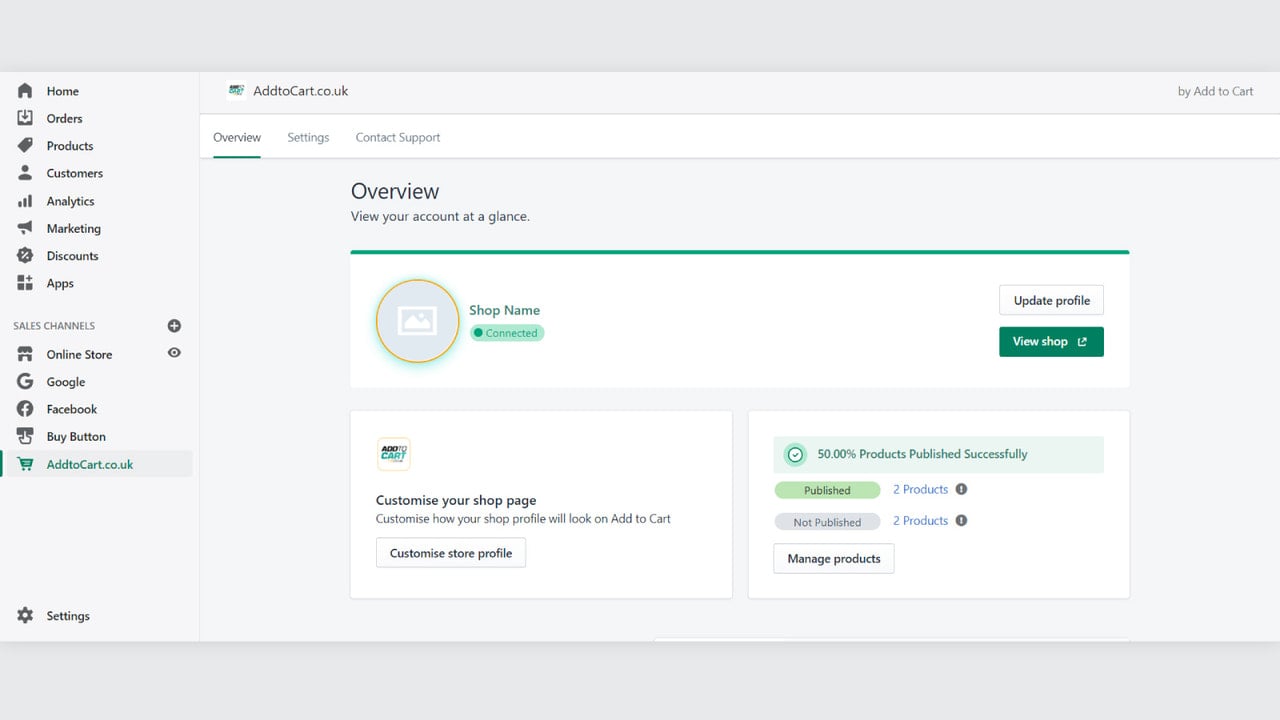Screen dimensions: 1280x720
Task: Open the Home icon in the sidebar
Action: pos(25,91)
